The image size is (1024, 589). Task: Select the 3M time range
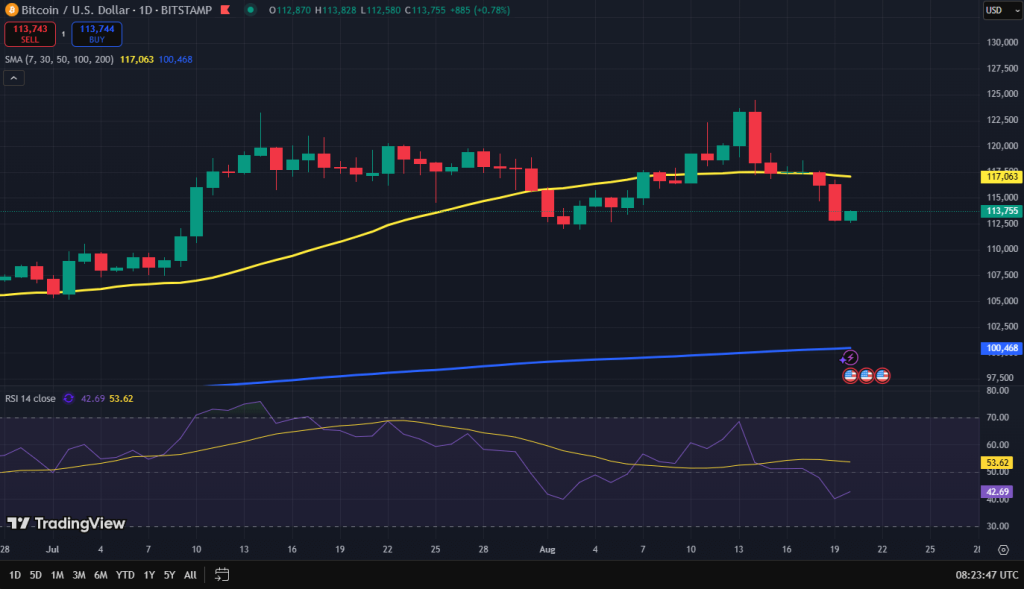79,575
